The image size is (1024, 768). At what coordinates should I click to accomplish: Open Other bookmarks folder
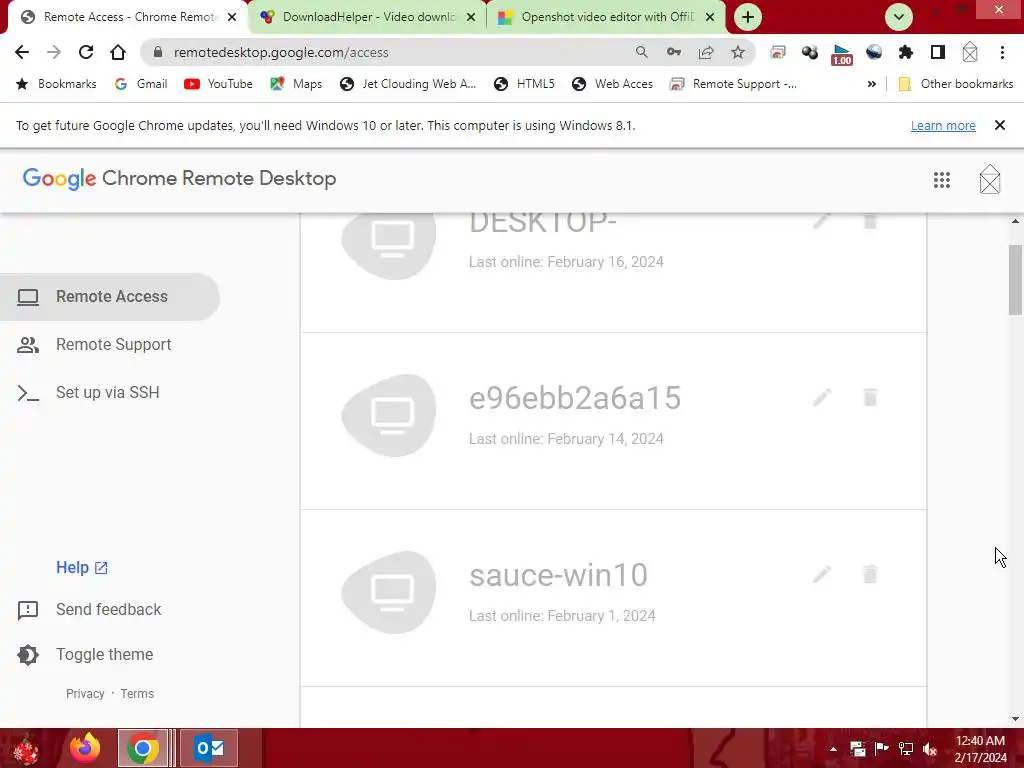pyautogui.click(x=955, y=84)
